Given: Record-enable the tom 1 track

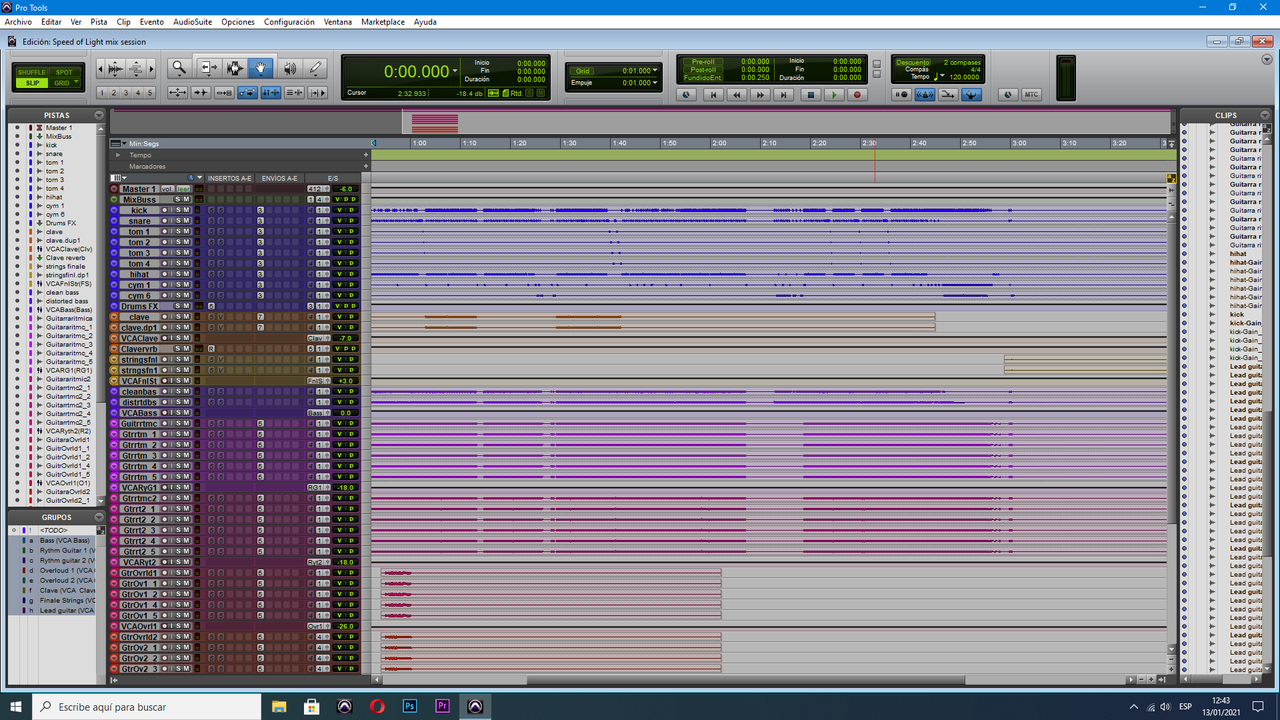Looking at the screenshot, I should (164, 231).
